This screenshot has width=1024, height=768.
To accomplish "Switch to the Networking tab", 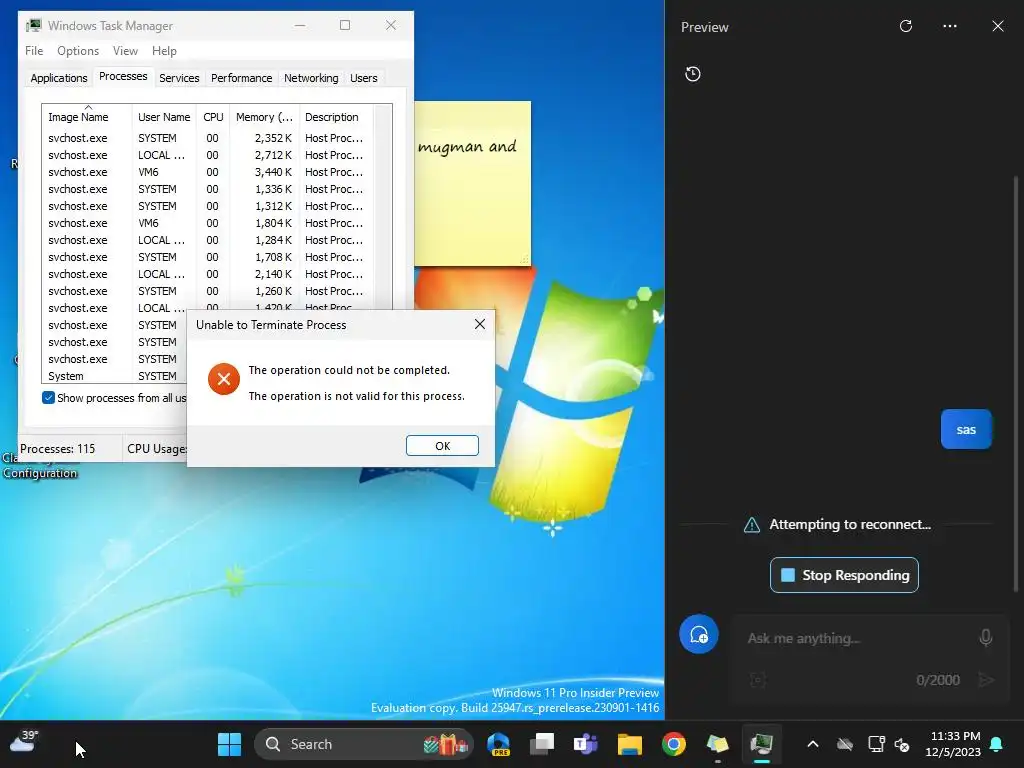I will click(x=311, y=78).
